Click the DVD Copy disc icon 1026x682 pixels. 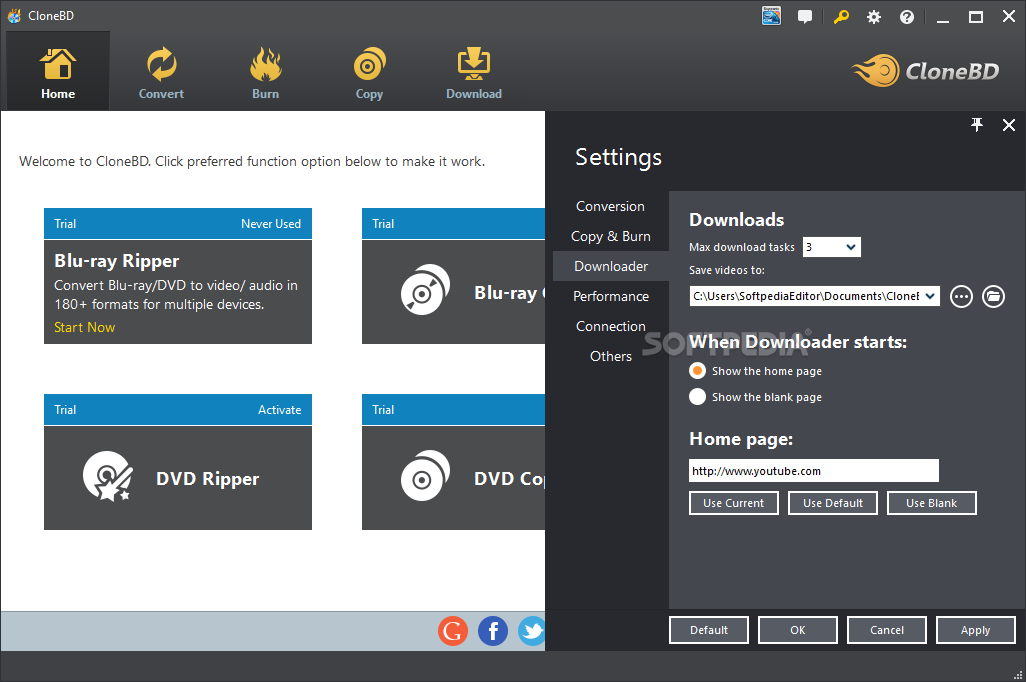coord(425,476)
